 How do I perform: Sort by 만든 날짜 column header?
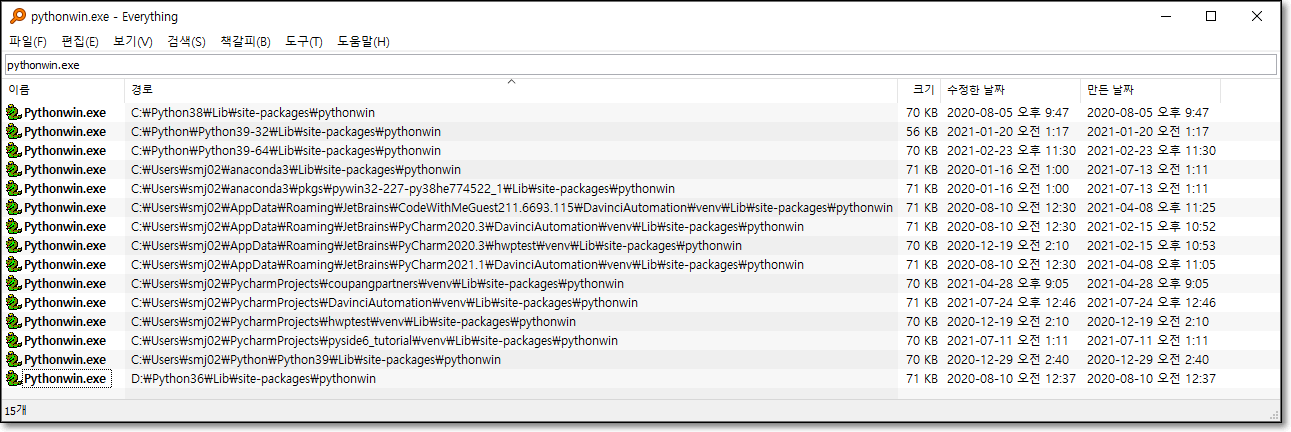1151,90
